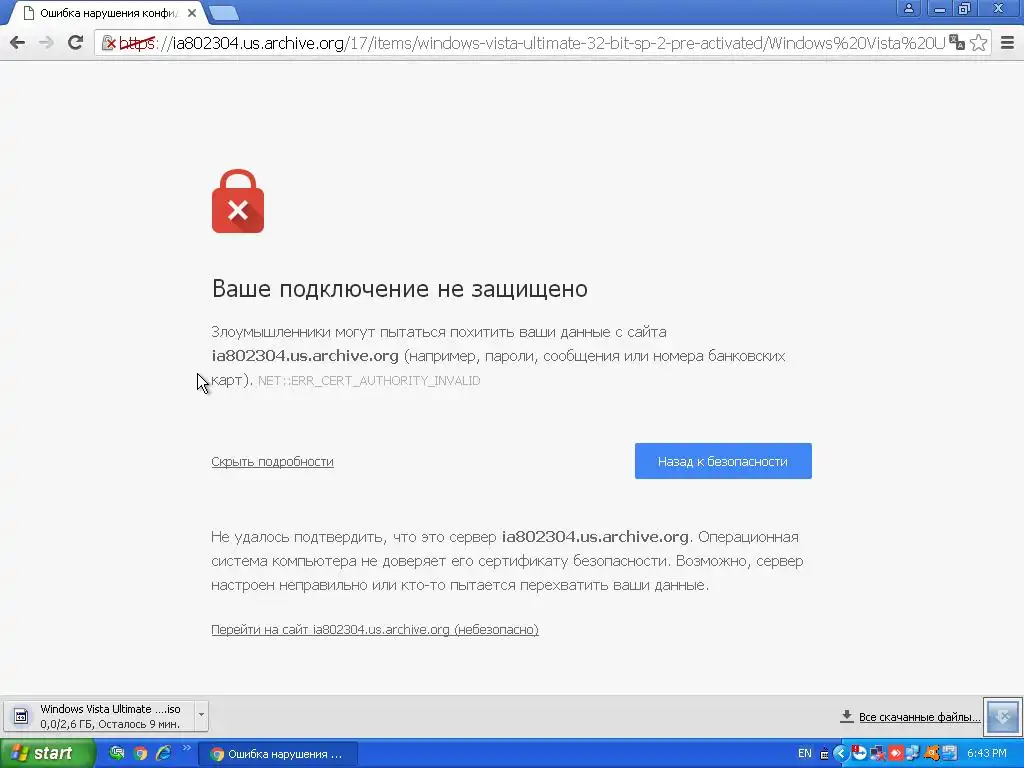Open a new tab
This screenshot has width=1024, height=768.
[224, 13]
